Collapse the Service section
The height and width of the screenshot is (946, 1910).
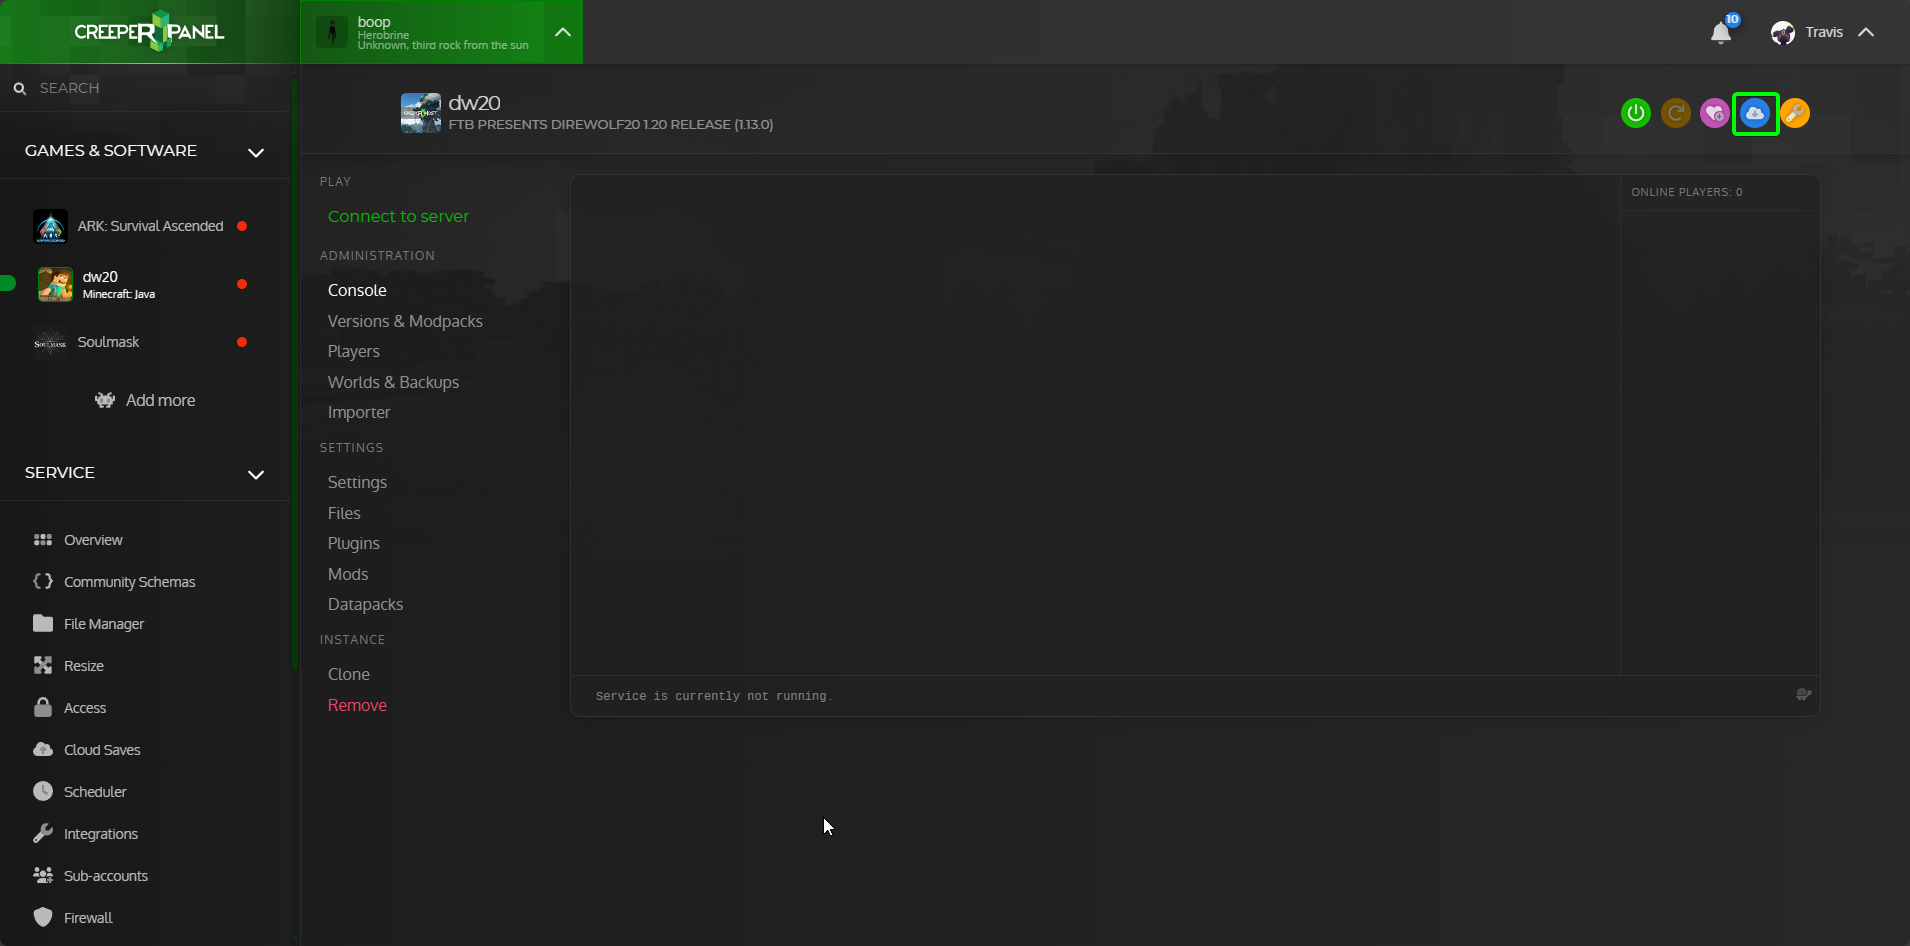click(x=256, y=474)
